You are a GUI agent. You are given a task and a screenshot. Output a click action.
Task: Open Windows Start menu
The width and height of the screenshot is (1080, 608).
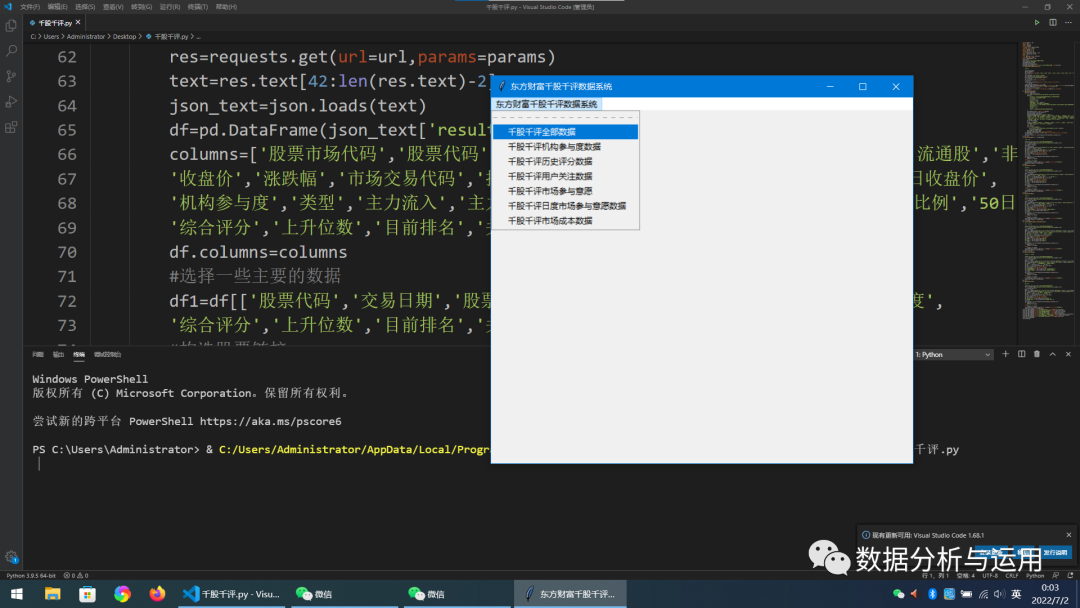tap(17, 594)
